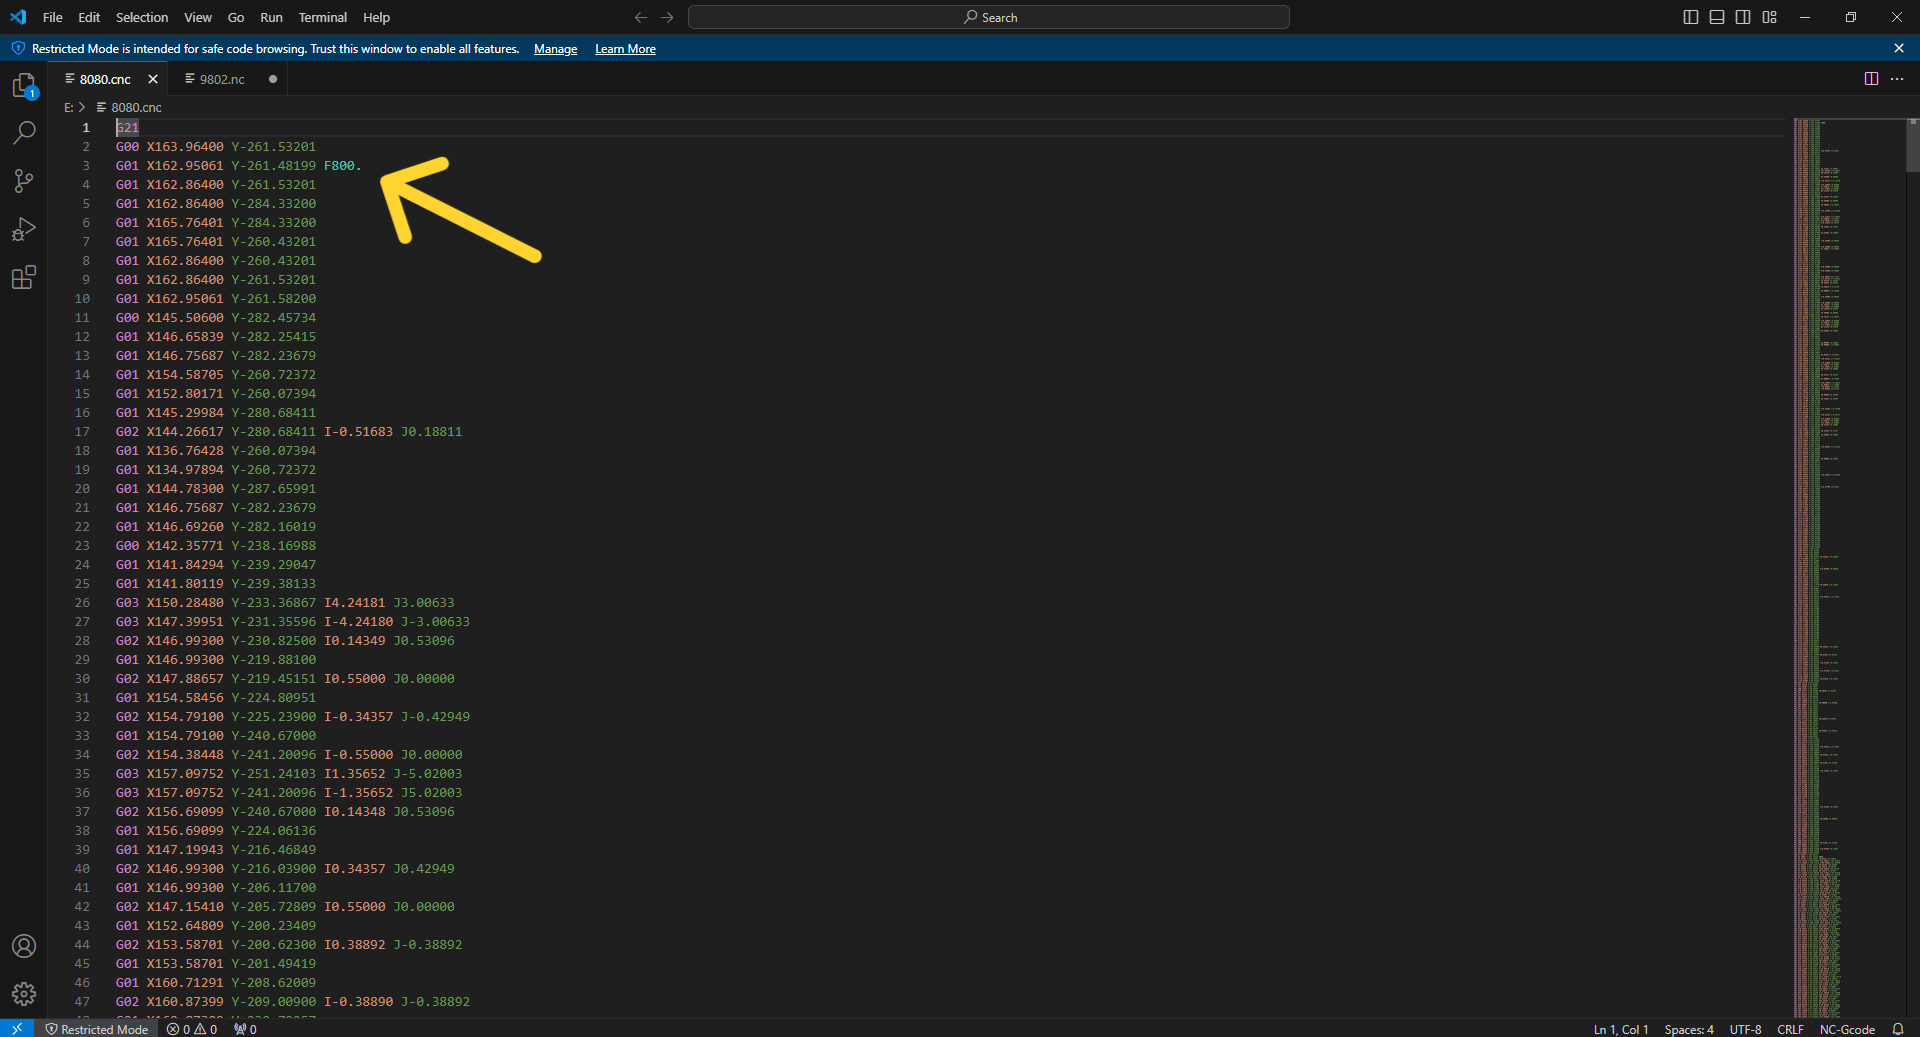
Task: Click Restricted Mode in status bar
Action: [96, 1029]
